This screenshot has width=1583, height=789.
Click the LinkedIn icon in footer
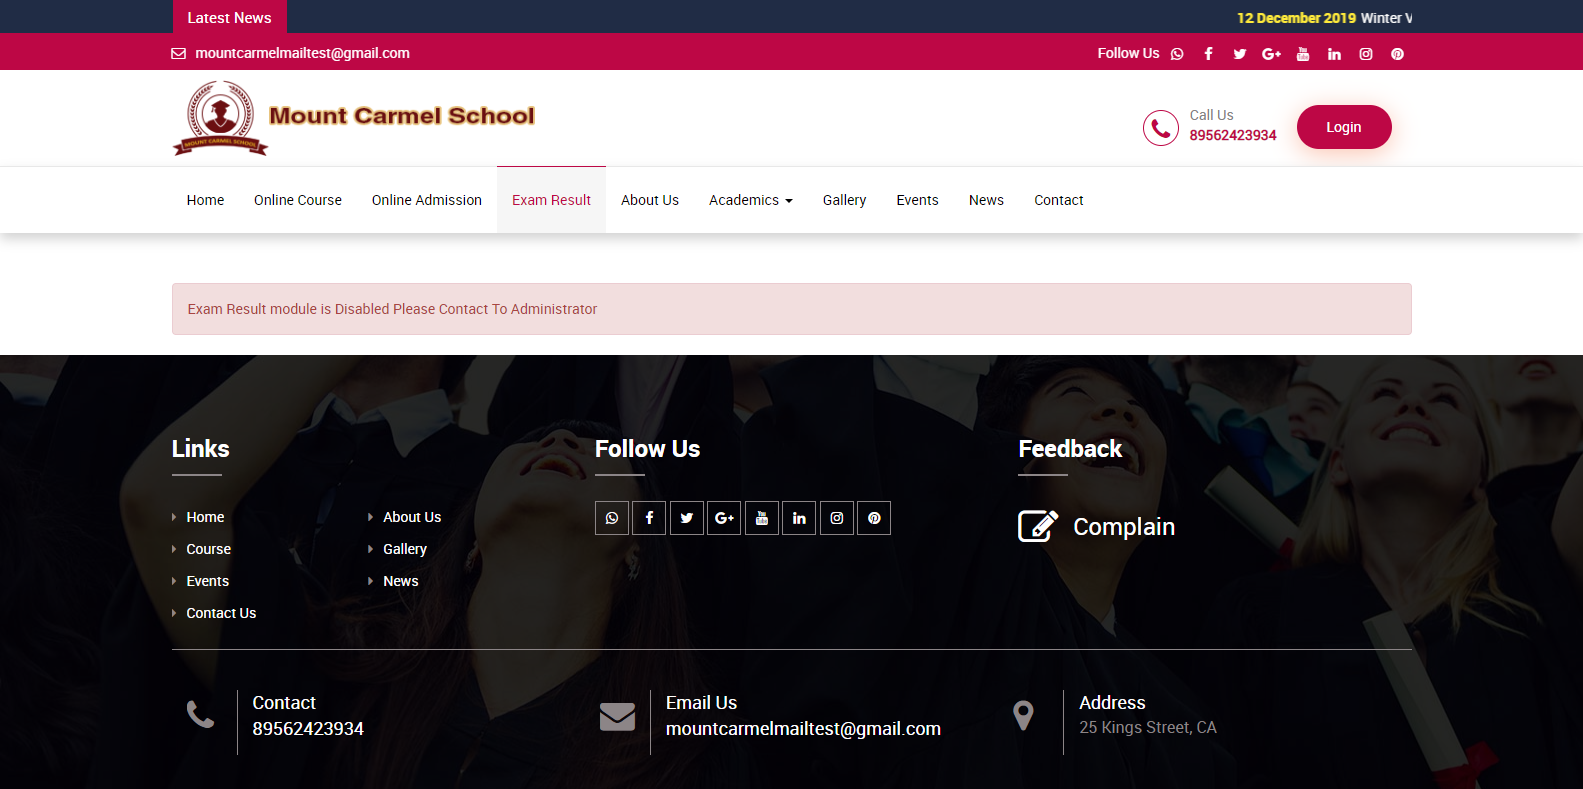point(799,518)
